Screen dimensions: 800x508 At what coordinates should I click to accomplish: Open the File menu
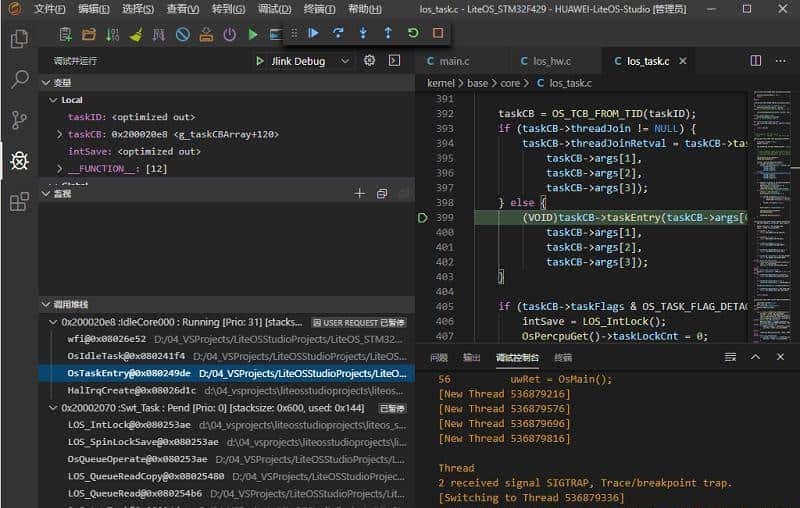click(49, 9)
